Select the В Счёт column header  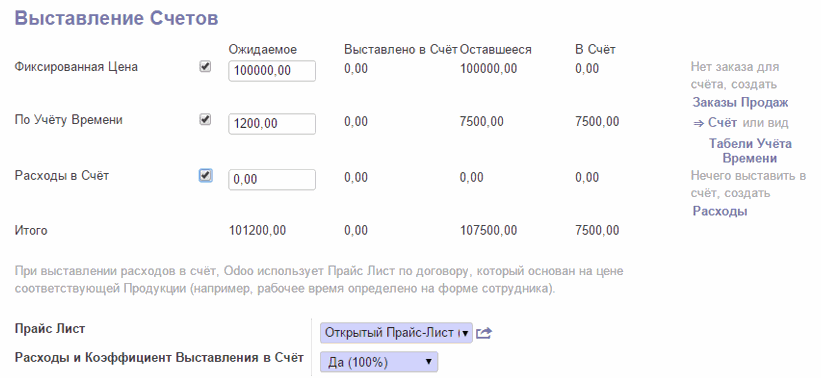pyautogui.click(x=595, y=50)
